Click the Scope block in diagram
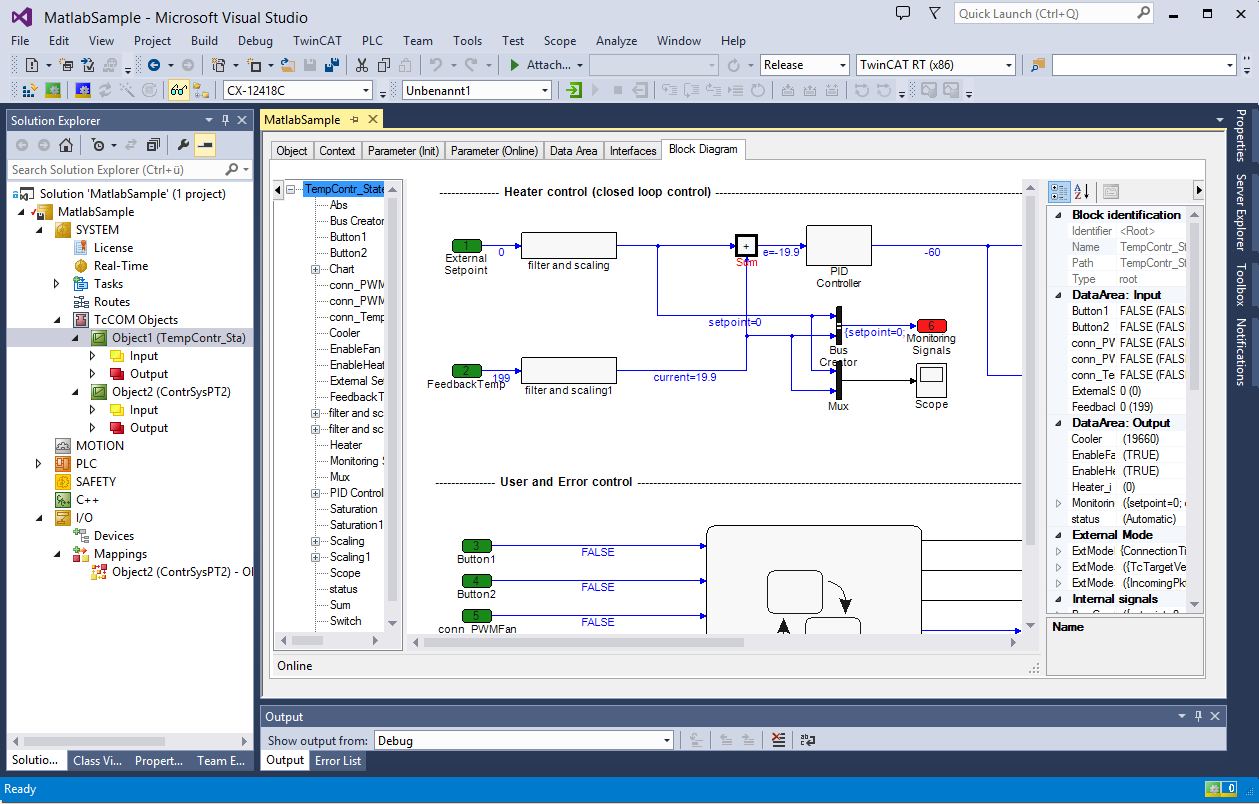The height and width of the screenshot is (804, 1259). pos(931,380)
